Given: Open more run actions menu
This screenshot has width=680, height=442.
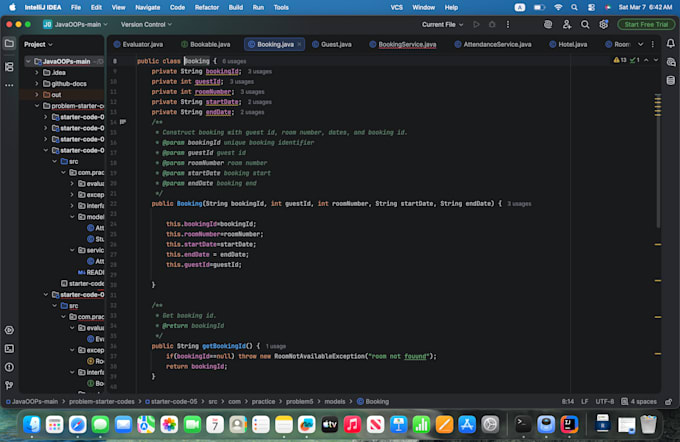Looking at the screenshot, I should 508,25.
